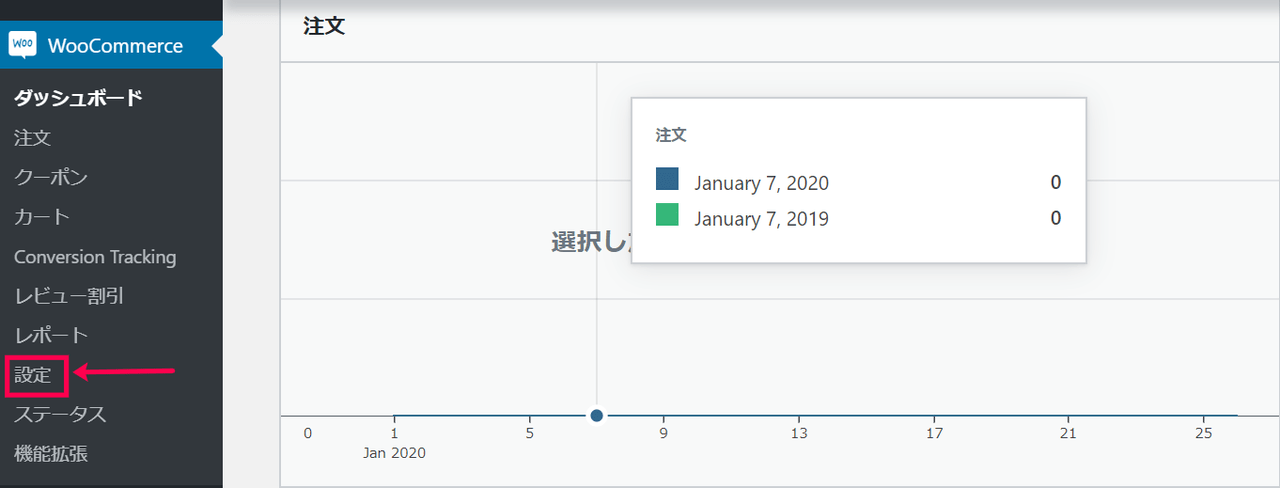This screenshot has width=1280, height=488.
Task: Open Conversion Tracking settings page
Action: point(95,257)
